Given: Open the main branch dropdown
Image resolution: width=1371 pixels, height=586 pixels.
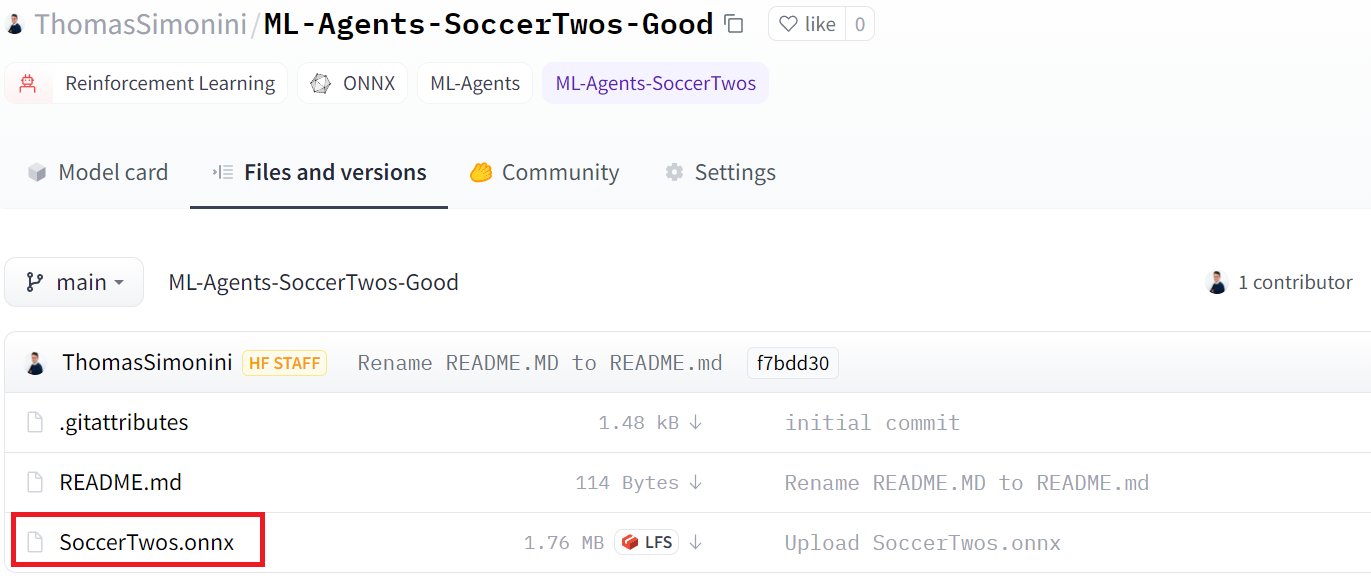Looking at the screenshot, I should coord(74,283).
